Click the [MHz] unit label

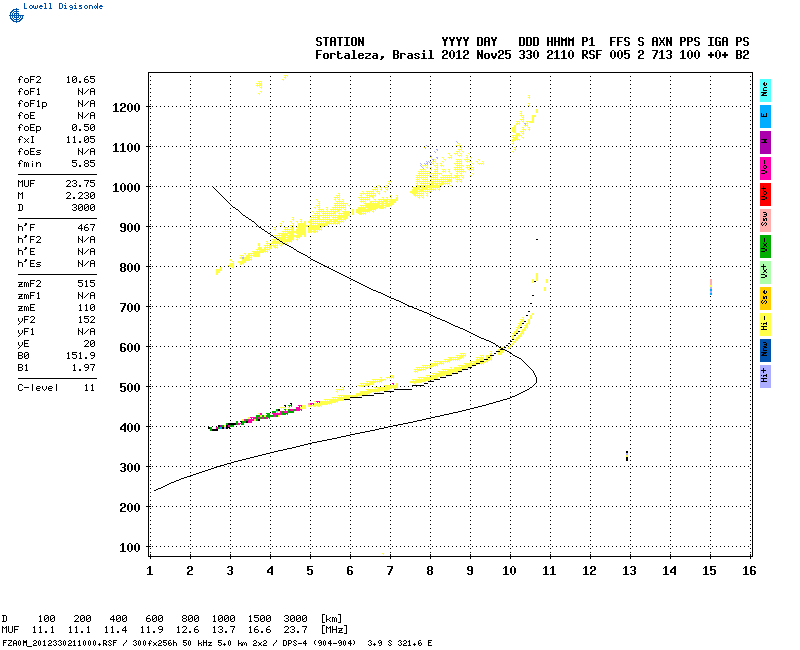[334, 630]
